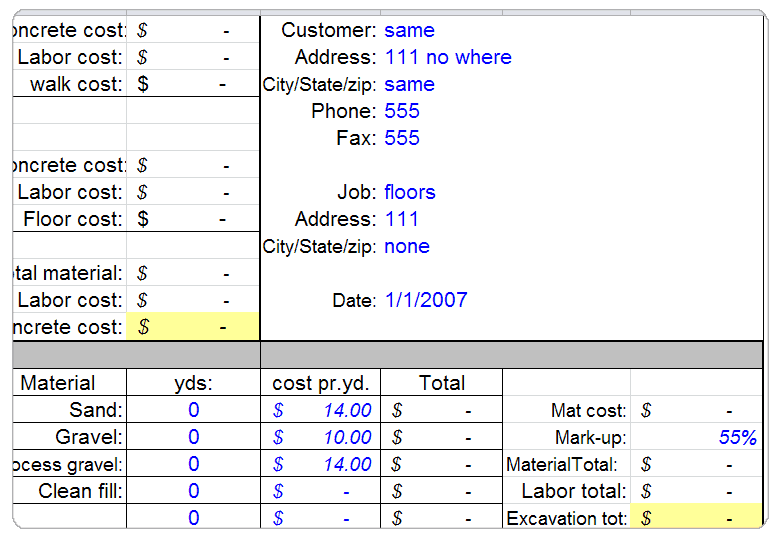Click the Customer name cell containing "same"

coord(409,30)
